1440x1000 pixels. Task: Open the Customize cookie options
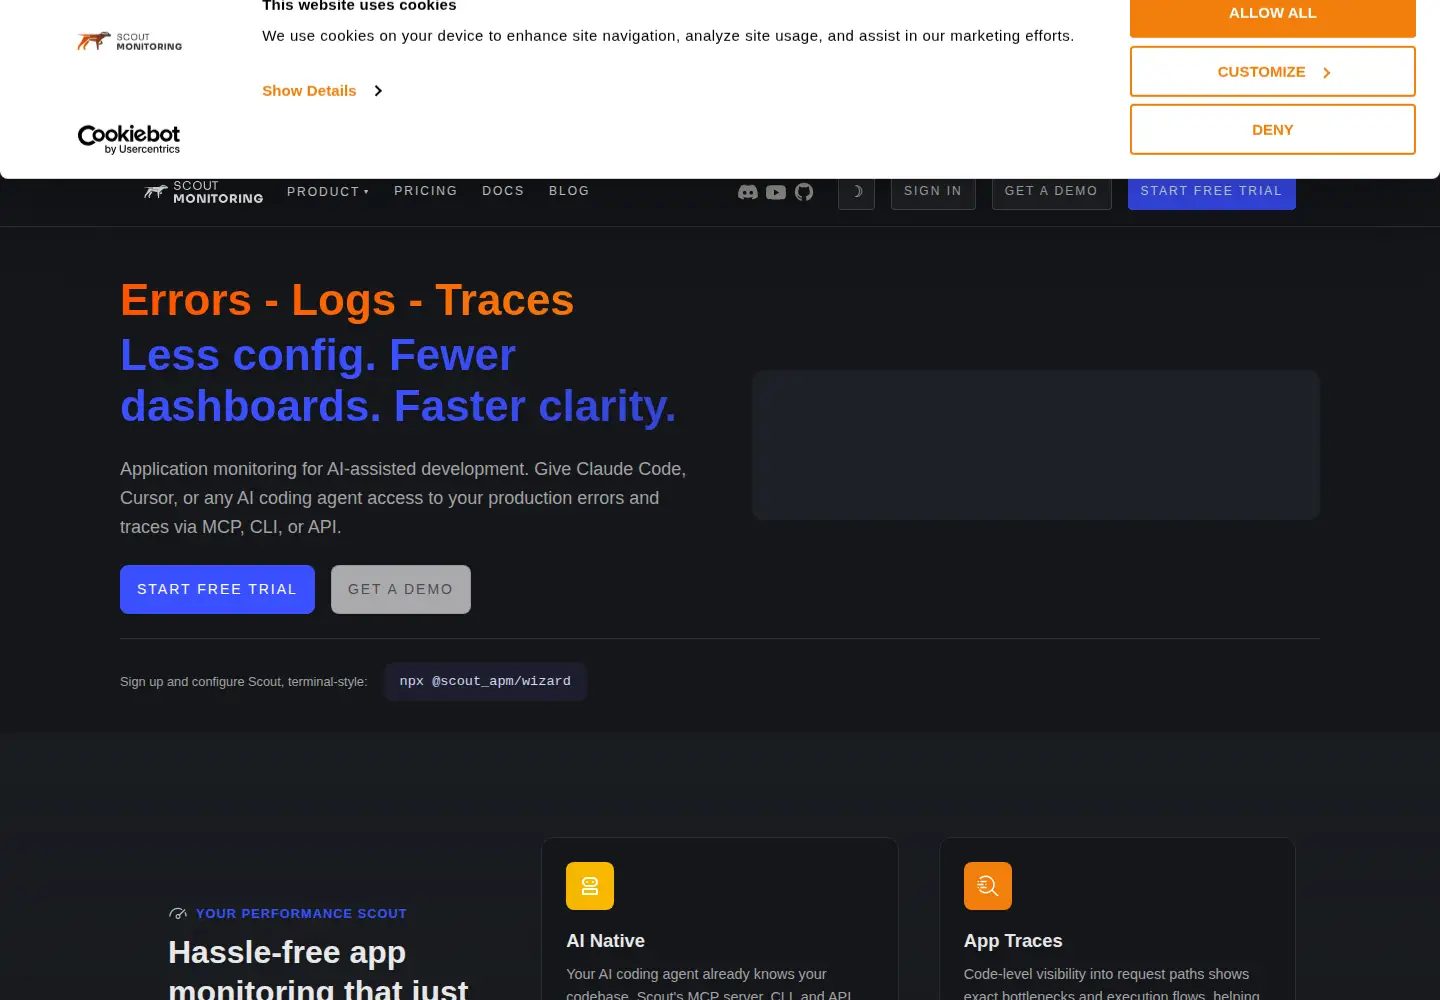(x=1273, y=72)
